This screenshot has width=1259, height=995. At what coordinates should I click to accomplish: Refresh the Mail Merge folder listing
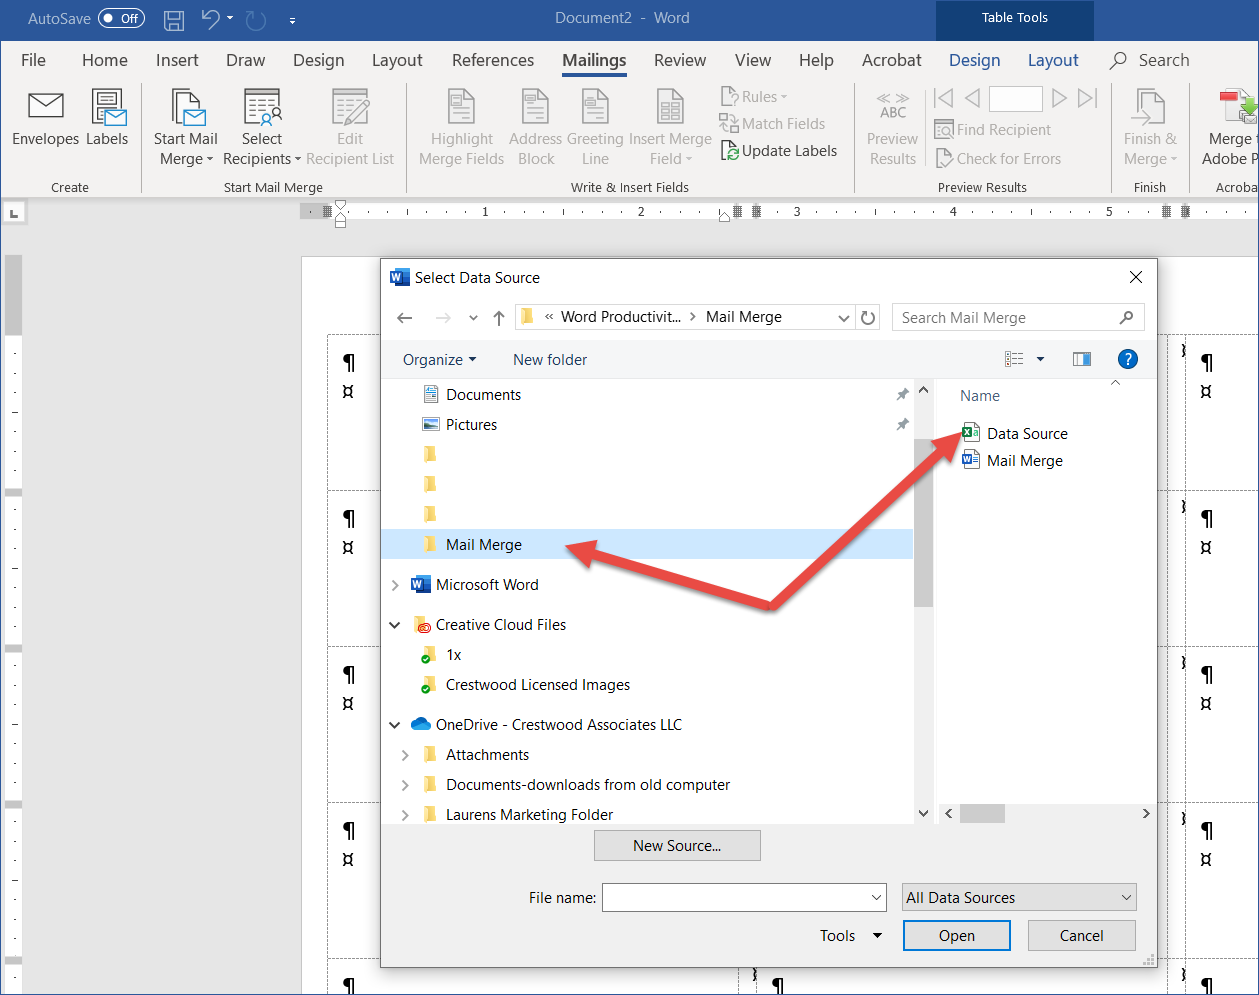point(868,318)
